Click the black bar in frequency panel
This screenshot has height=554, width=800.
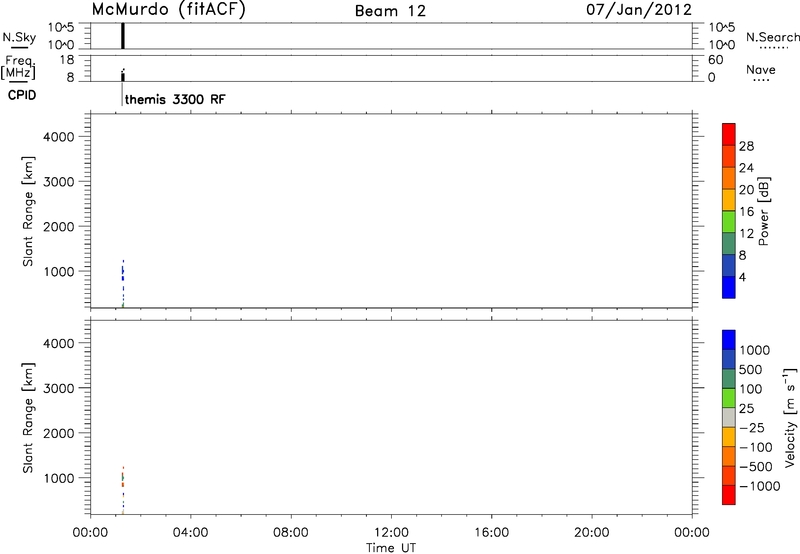pos(123,77)
